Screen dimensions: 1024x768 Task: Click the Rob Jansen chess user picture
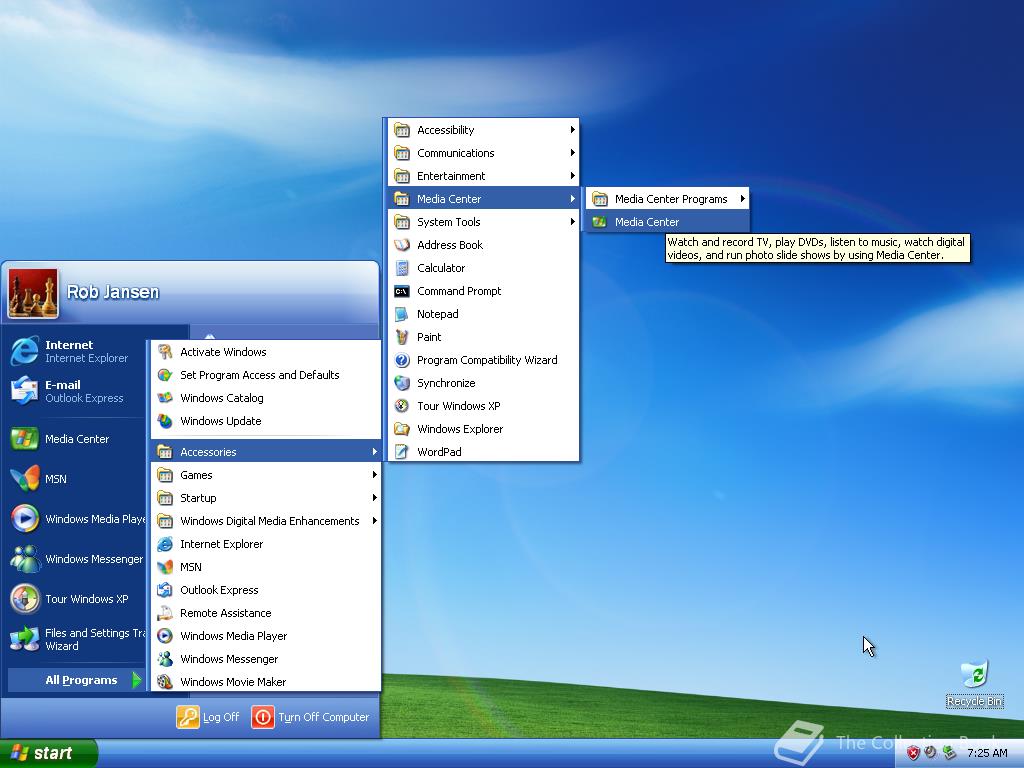[33, 293]
